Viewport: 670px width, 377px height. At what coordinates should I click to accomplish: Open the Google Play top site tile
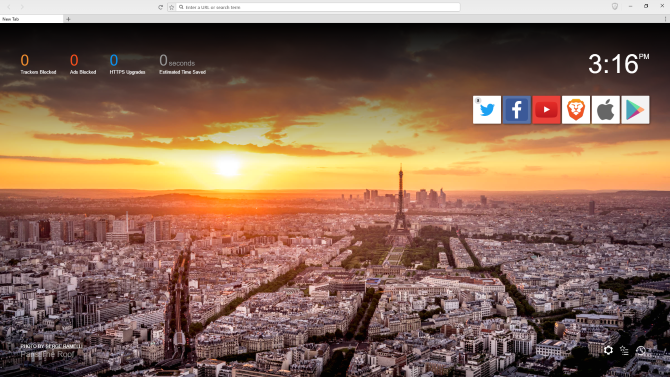point(635,110)
